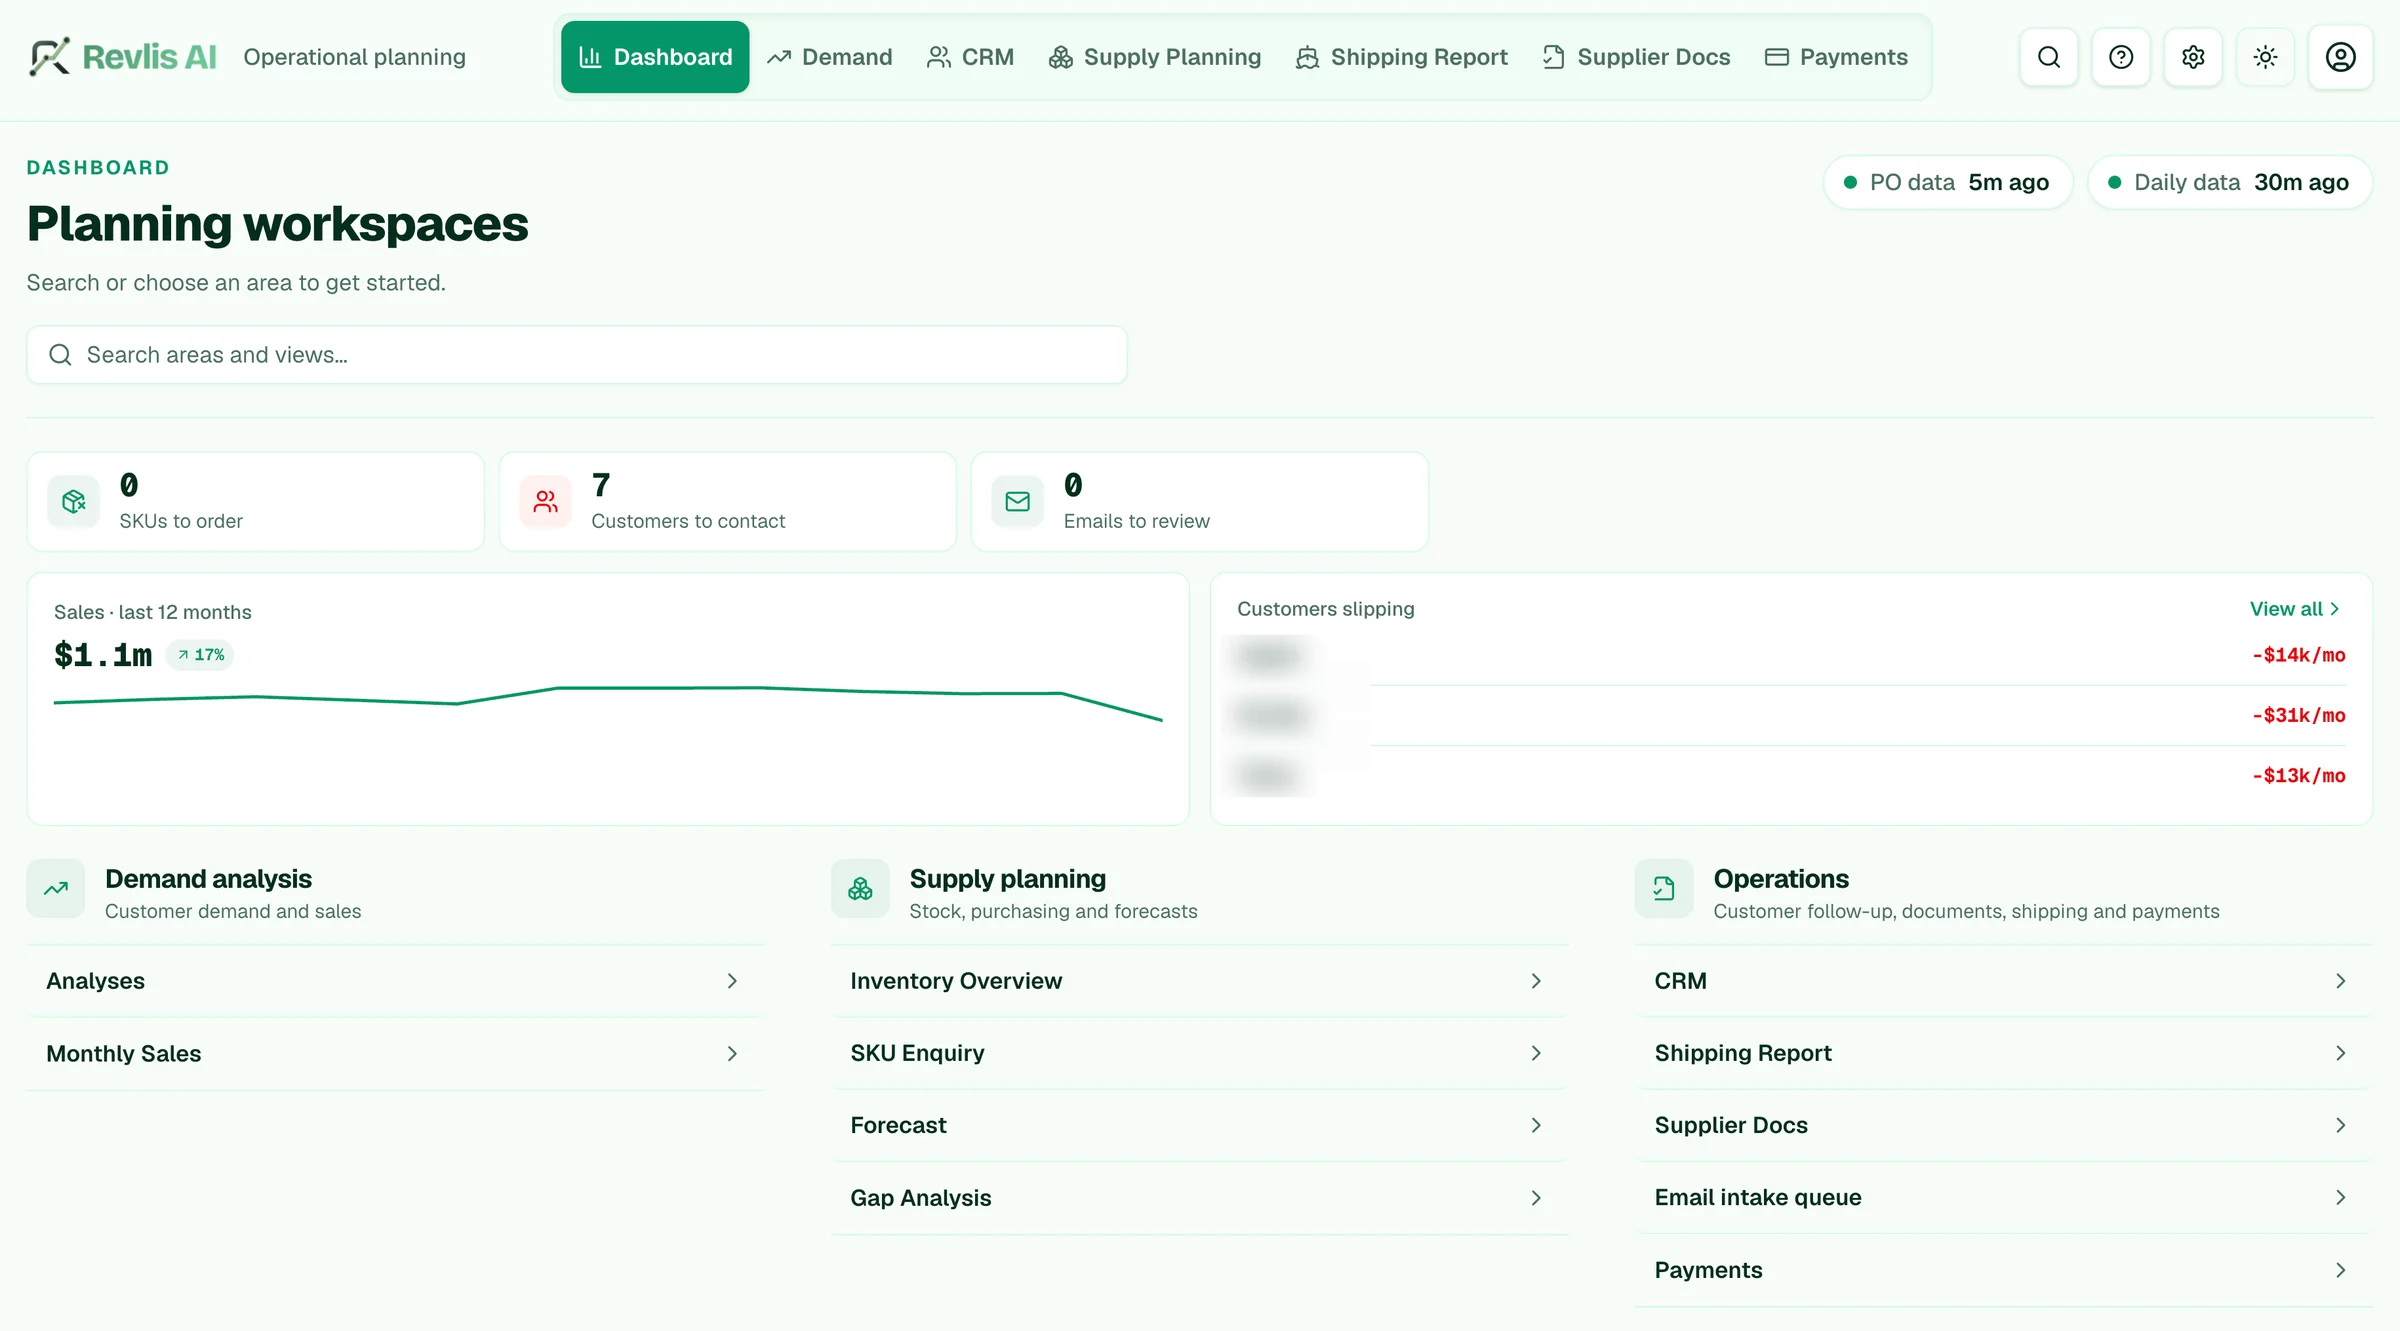Toggle light theme sun icon
Image resolution: width=2400 pixels, height=1331 pixels.
[2265, 57]
